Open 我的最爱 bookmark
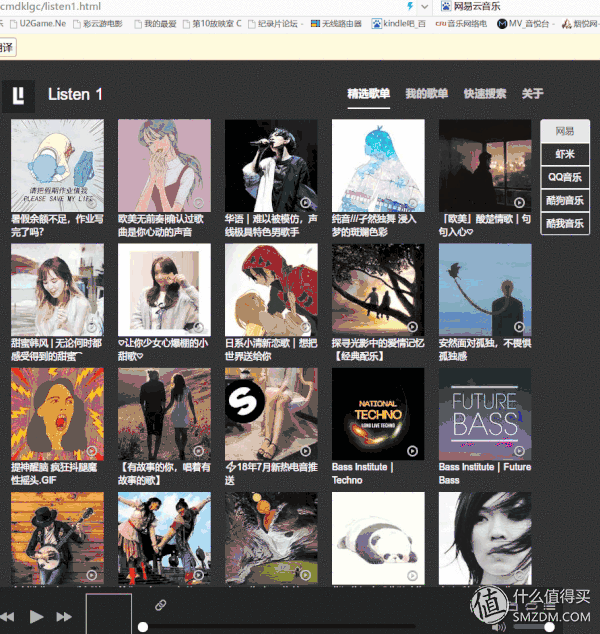This screenshot has height=634, width=600. point(156,24)
